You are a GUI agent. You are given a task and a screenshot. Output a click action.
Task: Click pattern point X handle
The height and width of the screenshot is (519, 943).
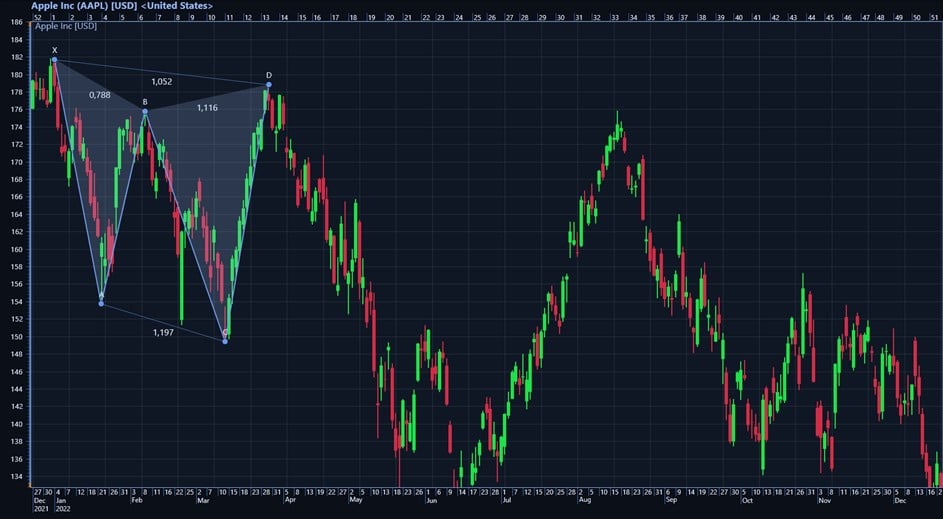pos(54,60)
